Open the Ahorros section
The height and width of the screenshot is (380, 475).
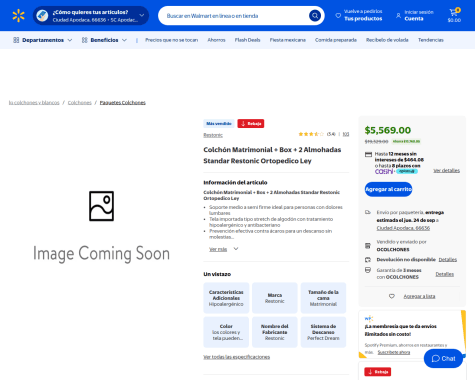(216, 40)
